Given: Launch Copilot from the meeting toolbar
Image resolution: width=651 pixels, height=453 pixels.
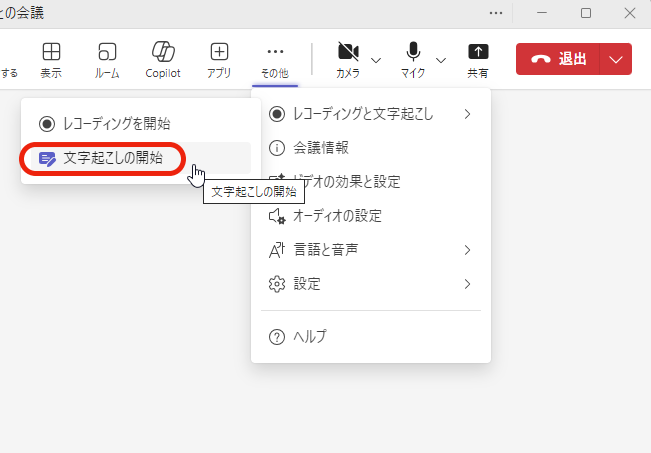Looking at the screenshot, I should coord(163,60).
